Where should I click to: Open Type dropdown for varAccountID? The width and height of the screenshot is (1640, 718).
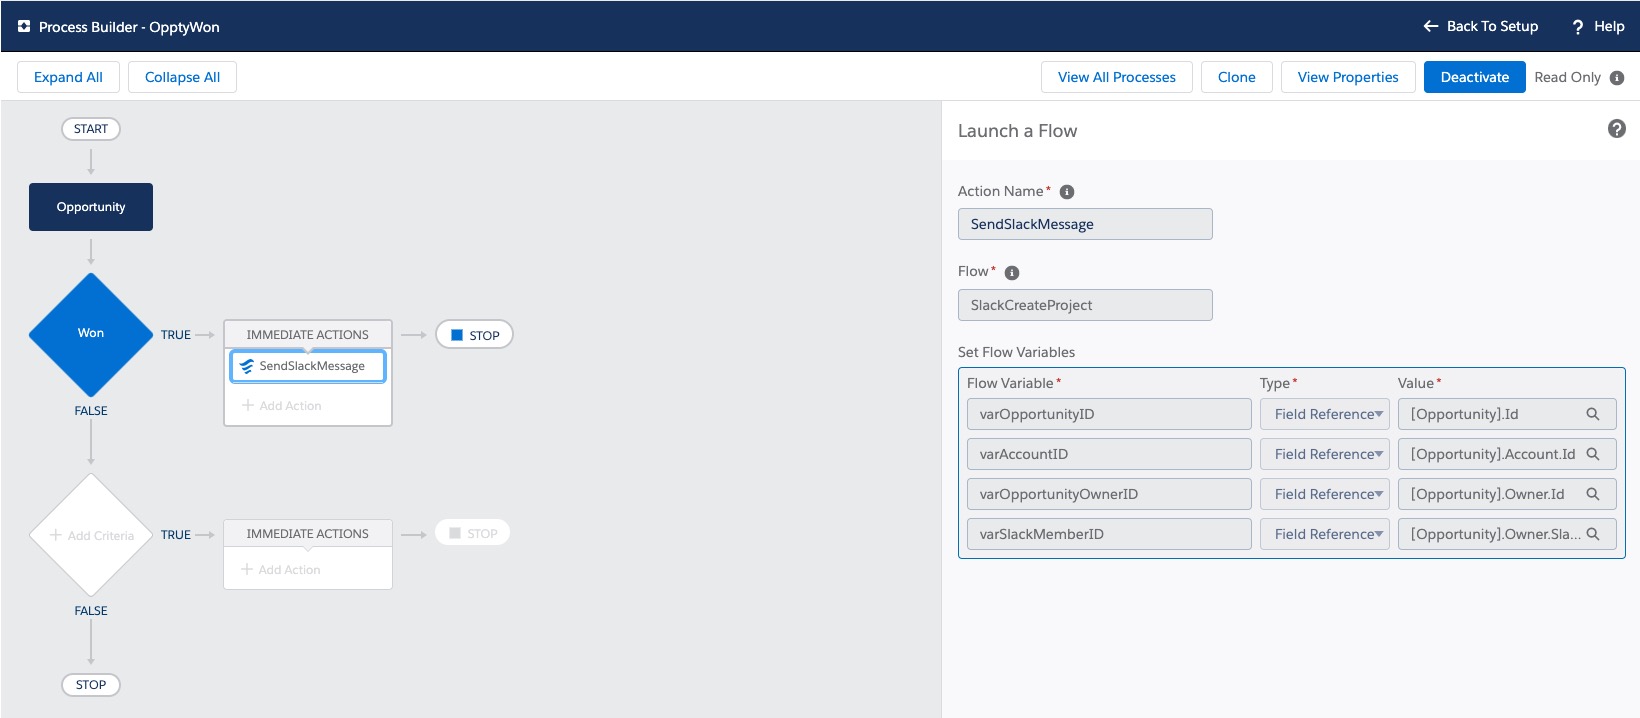pyautogui.click(x=1325, y=454)
